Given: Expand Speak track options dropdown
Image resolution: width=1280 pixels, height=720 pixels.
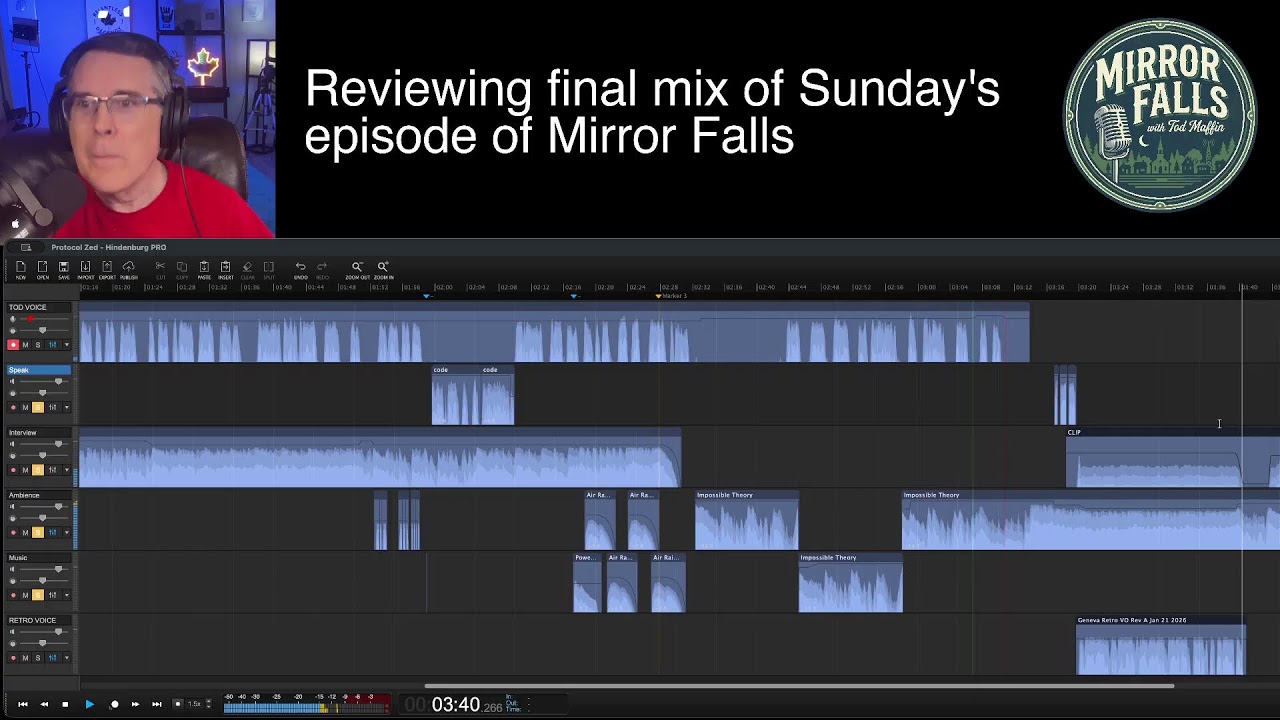Looking at the screenshot, I should point(67,407).
